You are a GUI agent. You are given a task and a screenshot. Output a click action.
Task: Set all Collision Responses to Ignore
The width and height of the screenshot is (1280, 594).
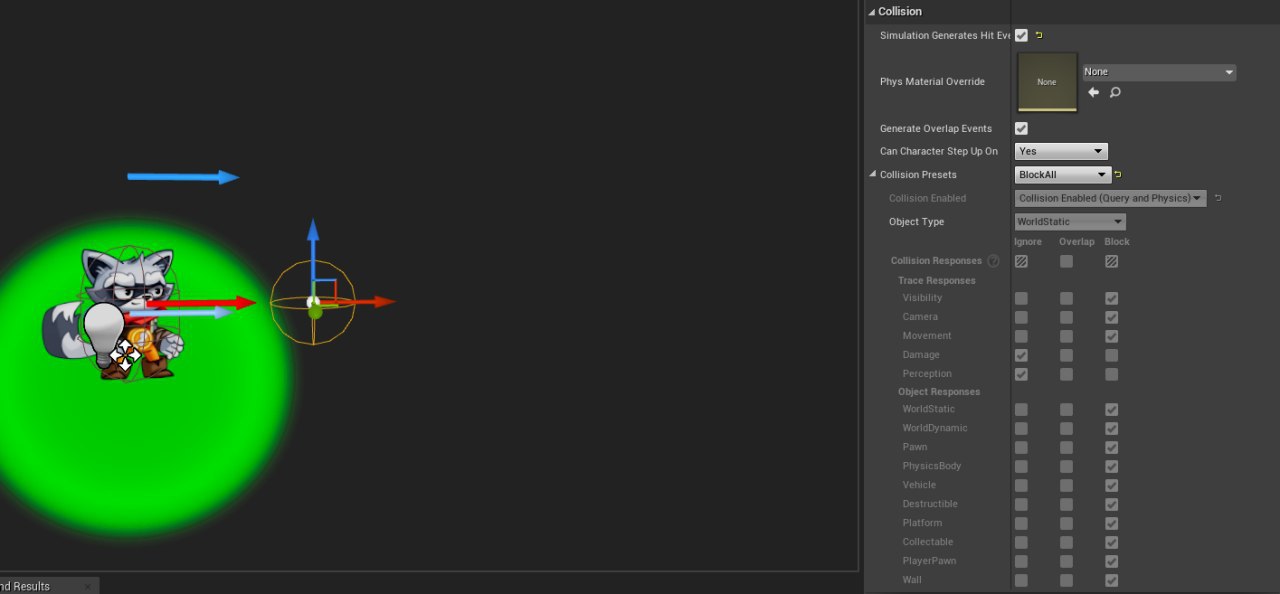tap(1021, 261)
